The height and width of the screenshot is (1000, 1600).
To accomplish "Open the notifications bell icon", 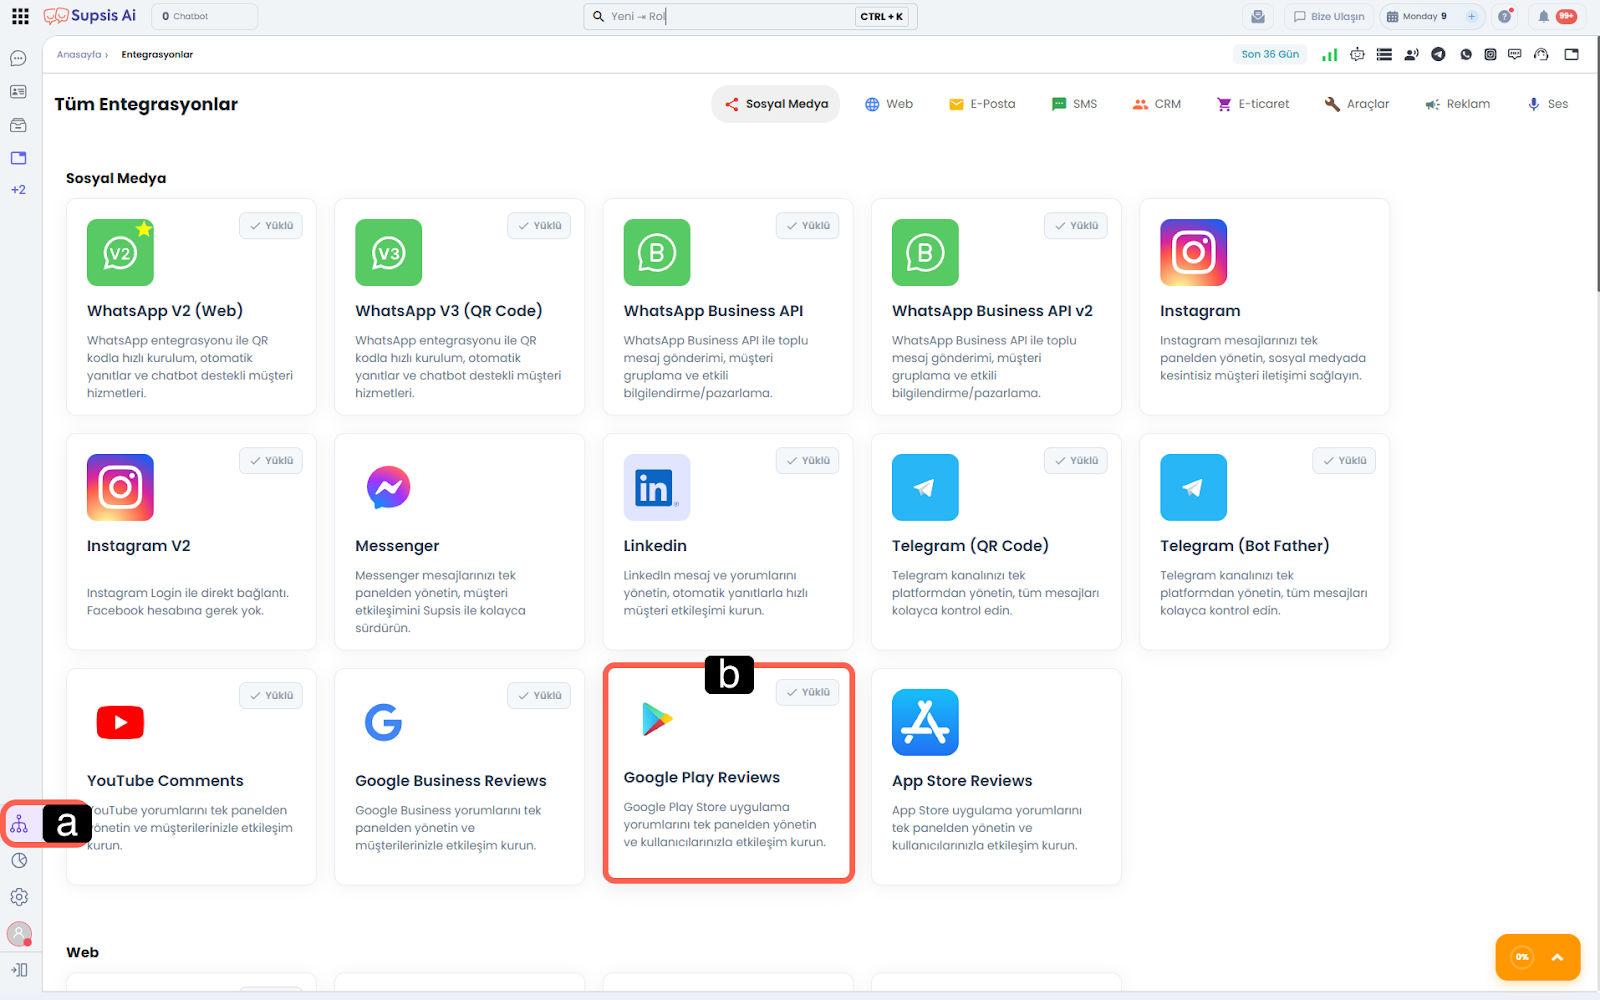I will (x=1543, y=16).
